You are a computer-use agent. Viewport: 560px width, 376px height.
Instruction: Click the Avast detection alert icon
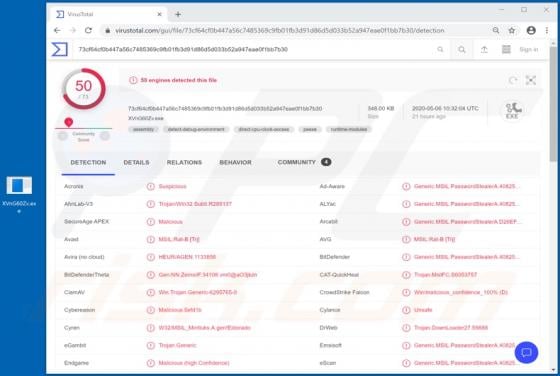151,239
